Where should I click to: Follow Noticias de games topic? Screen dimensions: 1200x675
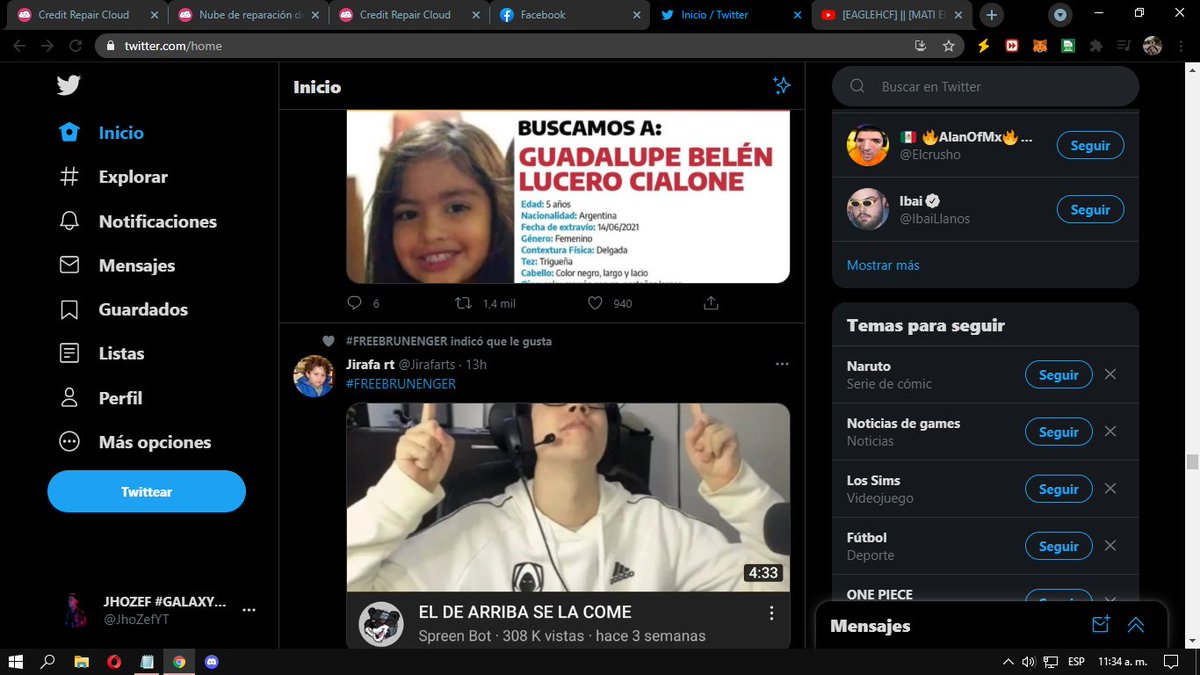(1058, 432)
